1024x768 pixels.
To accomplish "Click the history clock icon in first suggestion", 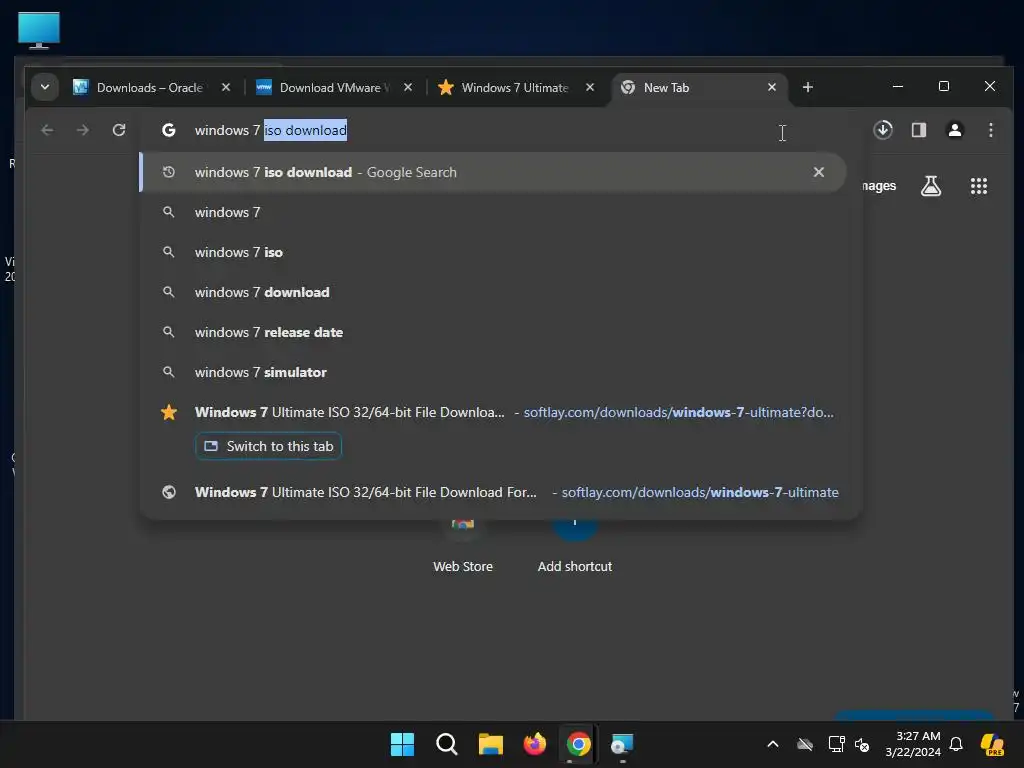I will pos(168,172).
